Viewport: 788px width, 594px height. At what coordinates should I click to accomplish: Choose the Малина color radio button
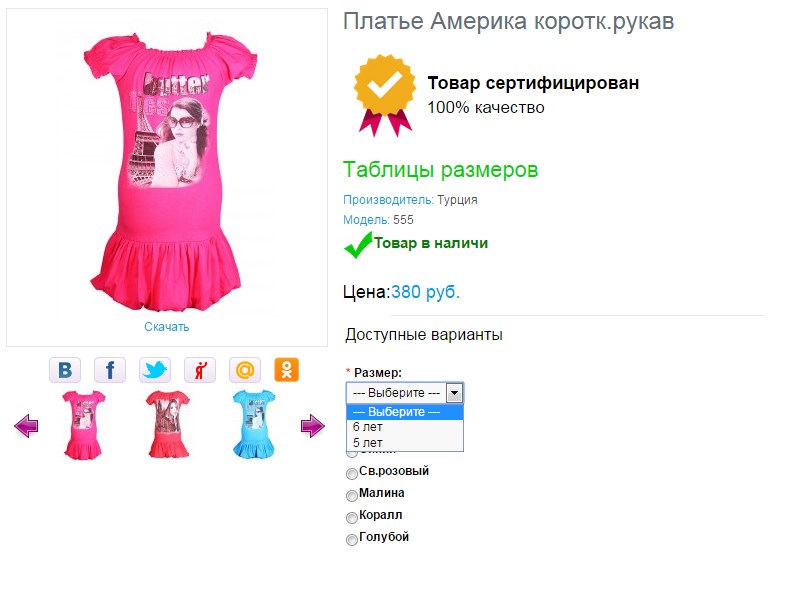tap(352, 496)
